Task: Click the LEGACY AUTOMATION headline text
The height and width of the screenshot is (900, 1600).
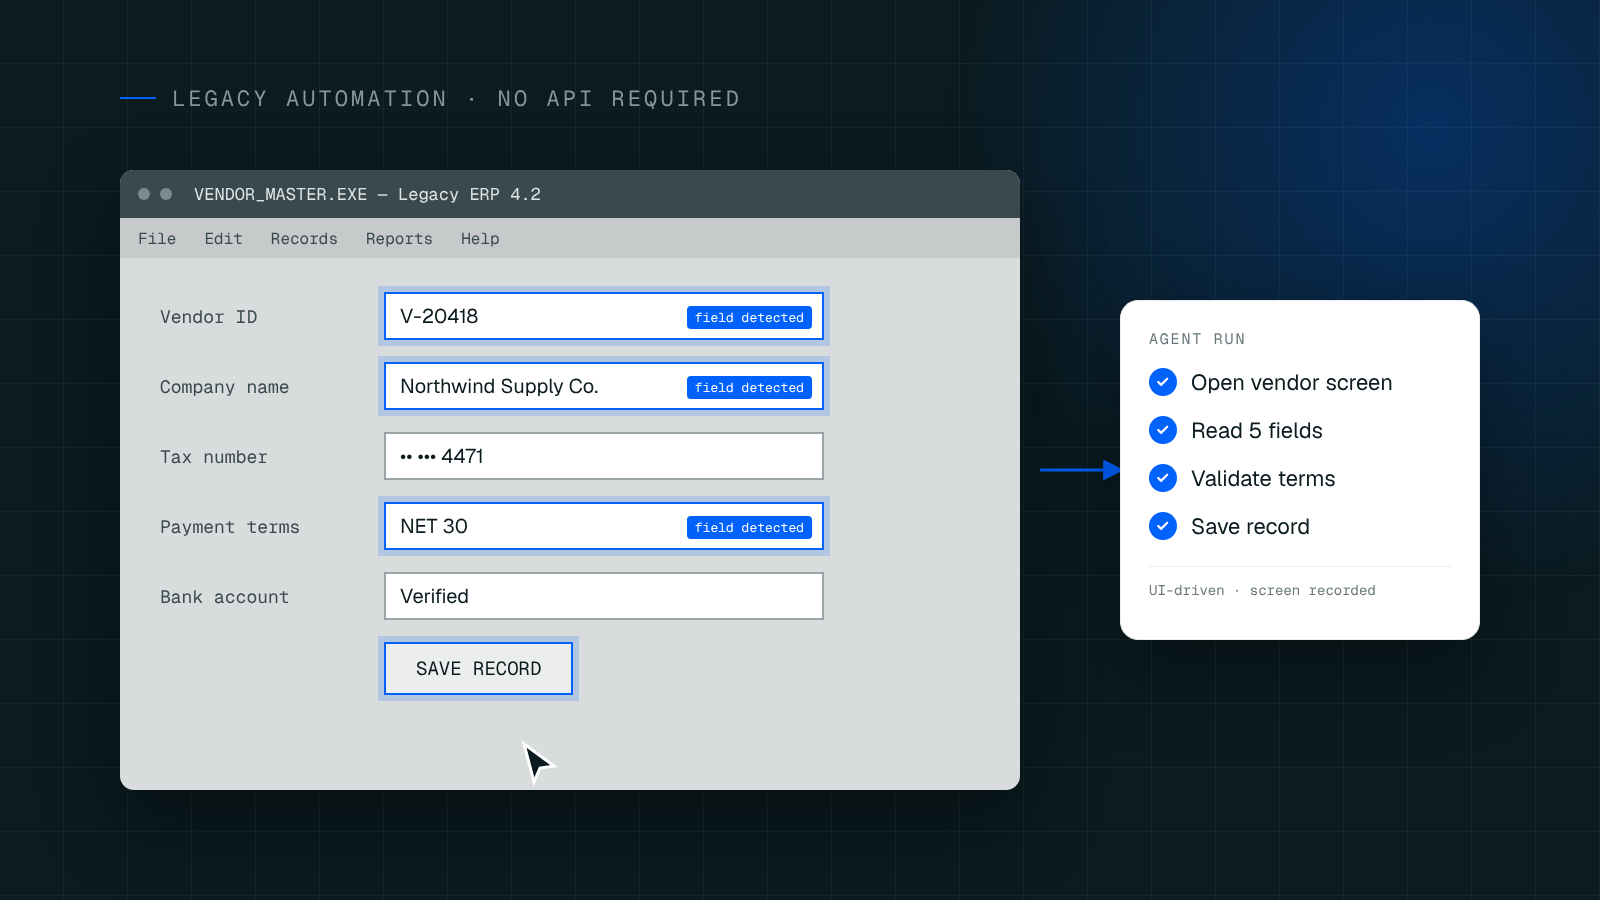Action: point(456,99)
